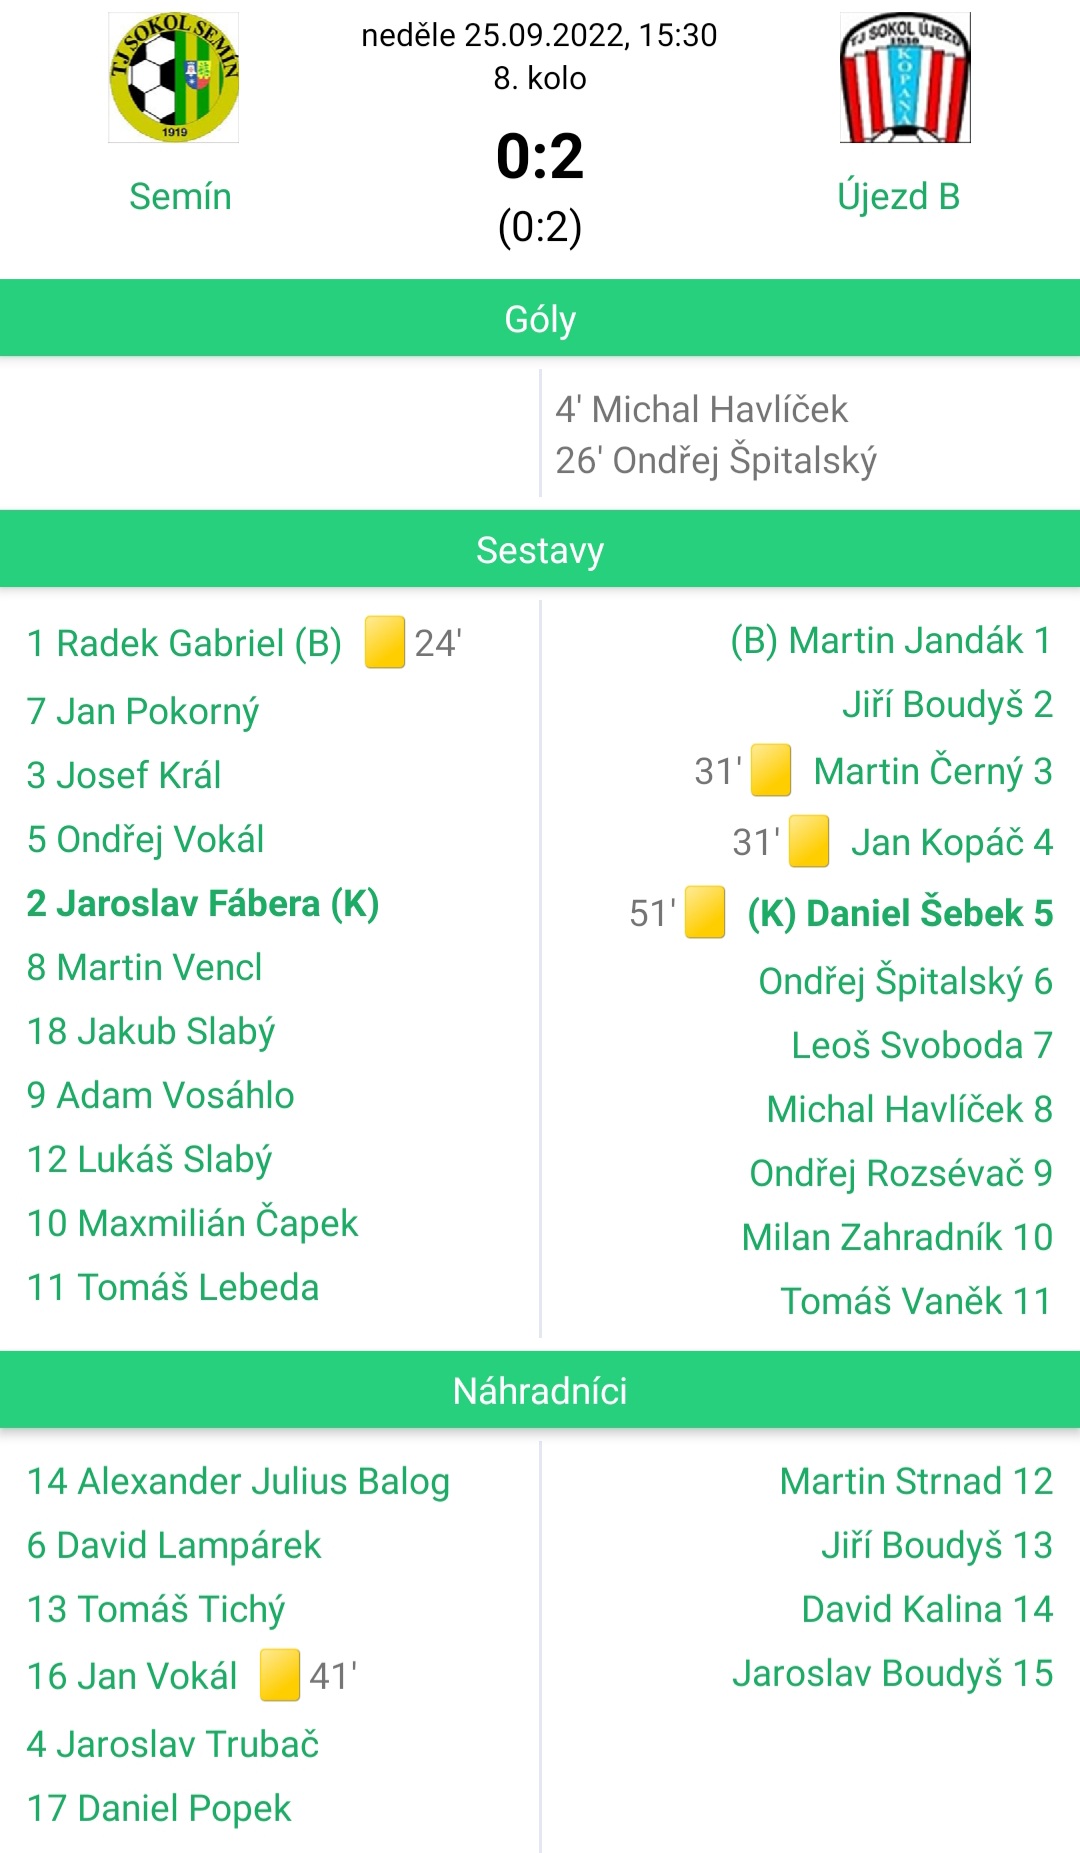This screenshot has height=1853, width=1080.
Task: Tap Martin Černý's yellow card icon
Action: [x=771, y=770]
